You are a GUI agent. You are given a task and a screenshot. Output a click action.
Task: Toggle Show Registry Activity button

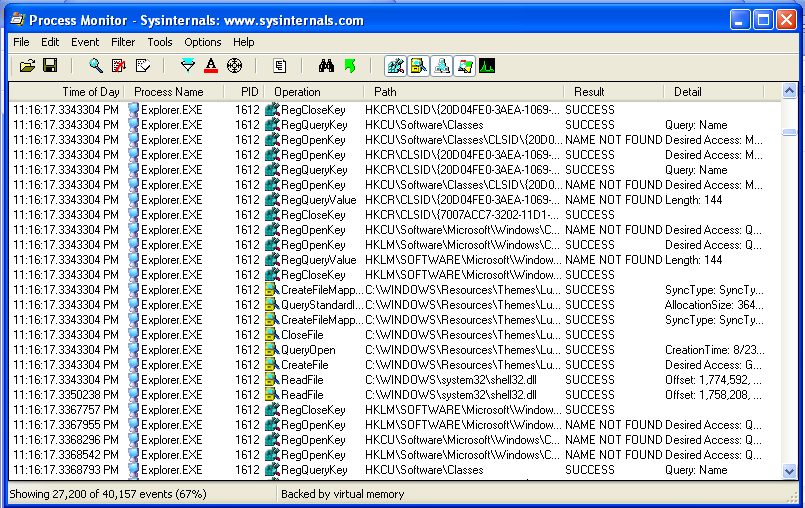(x=395, y=66)
